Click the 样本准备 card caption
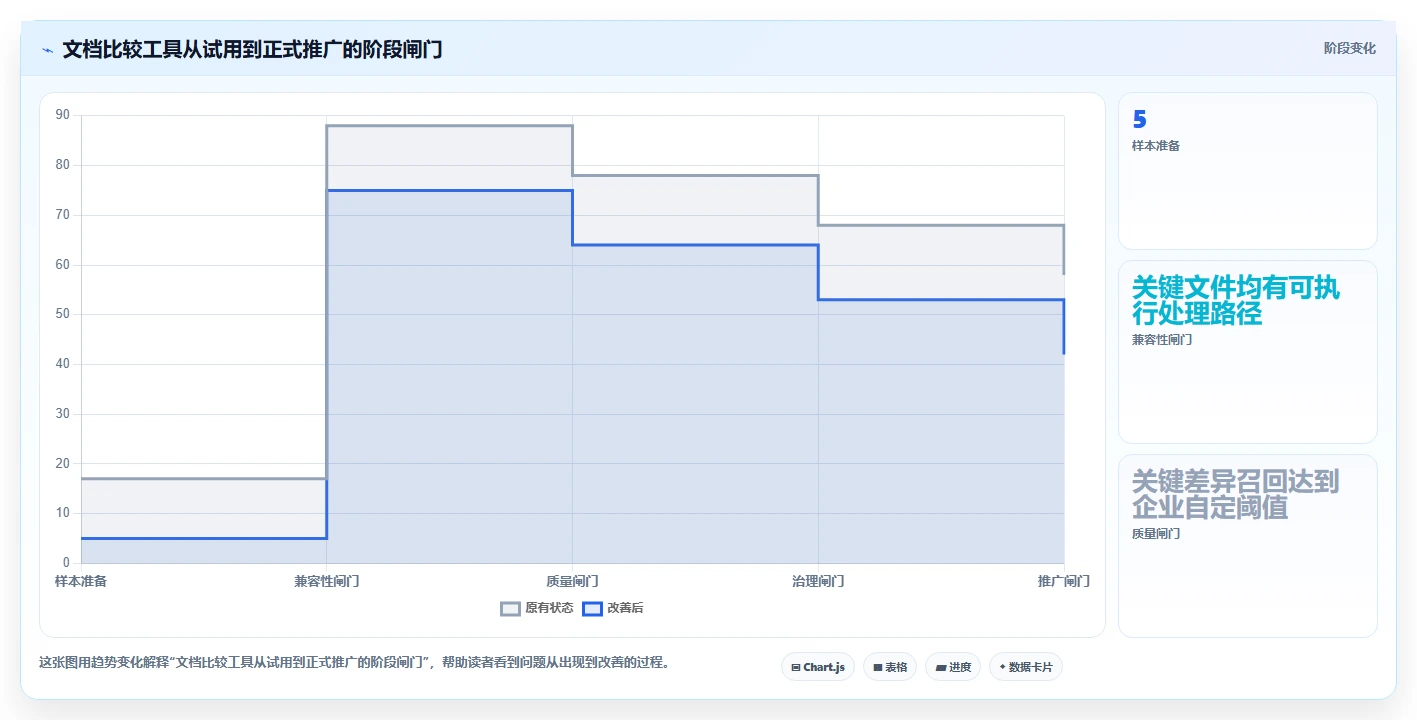 [1156, 146]
